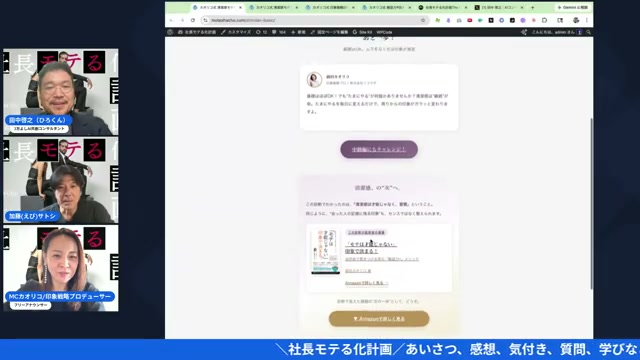Screen dimensions: 640x360
Task: Bookmark this page with the star icon
Action: click(423, 20)
